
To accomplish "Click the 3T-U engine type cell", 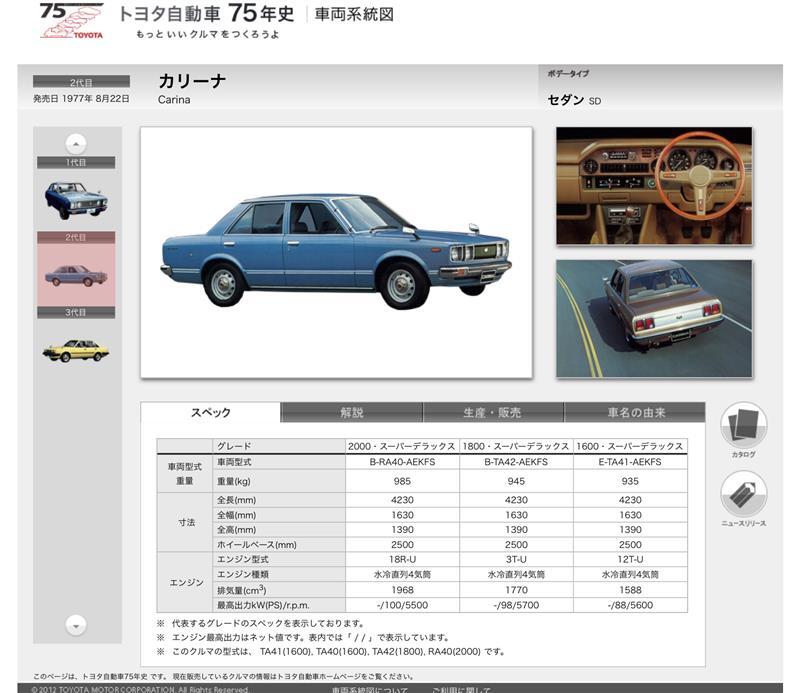I will coord(516,559).
